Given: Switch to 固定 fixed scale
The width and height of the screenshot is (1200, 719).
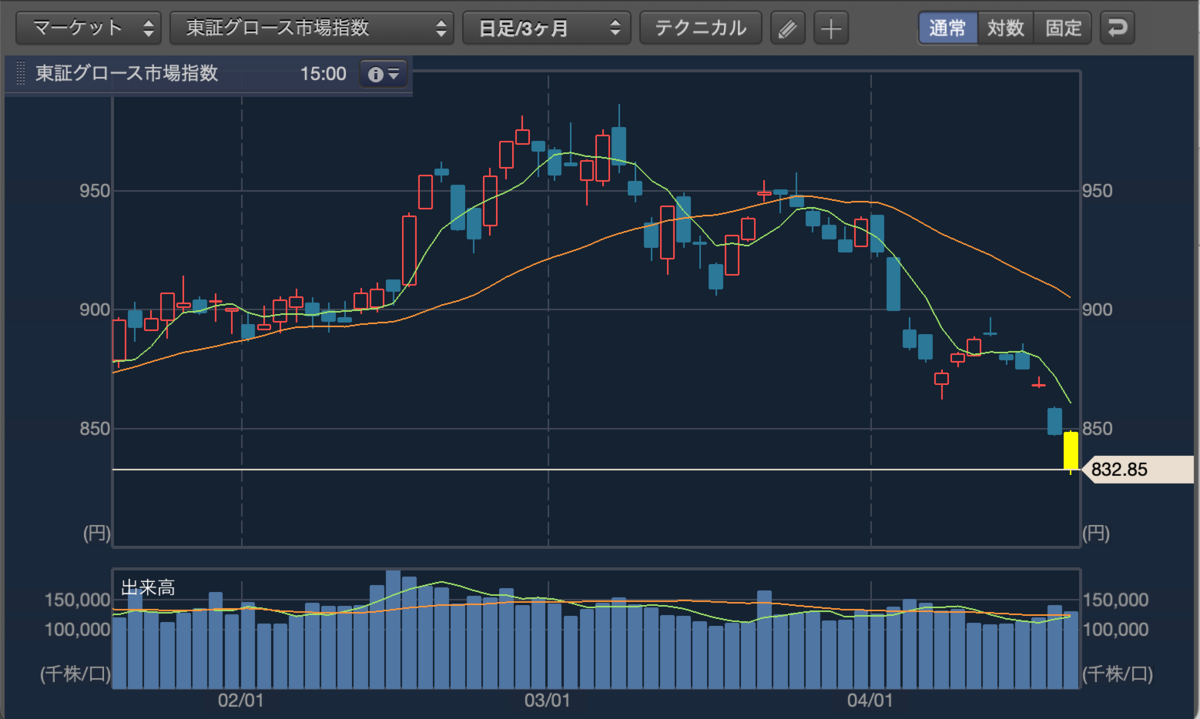Looking at the screenshot, I should pyautogui.click(x=1063, y=28).
